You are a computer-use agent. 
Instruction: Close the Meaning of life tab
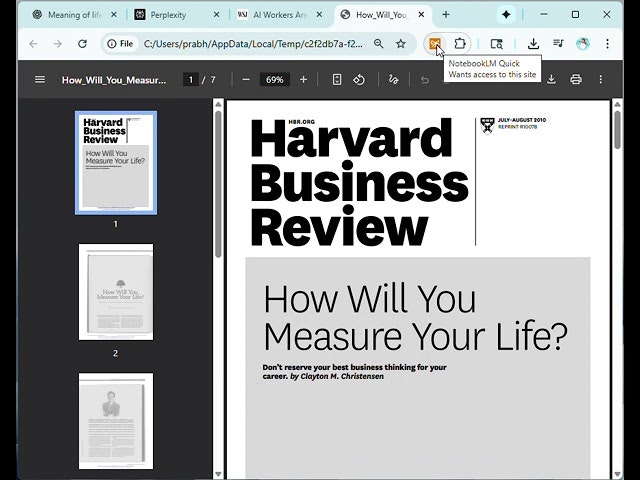tap(113, 15)
